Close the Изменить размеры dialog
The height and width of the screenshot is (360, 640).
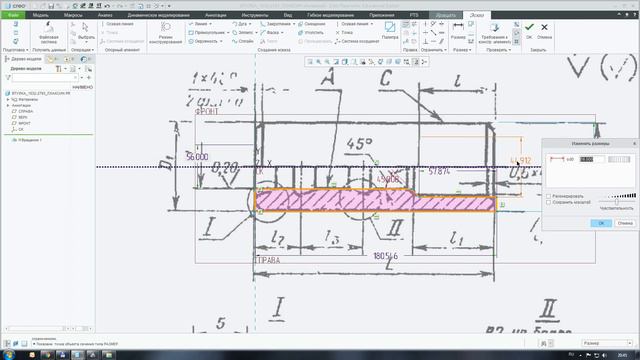tap(634, 143)
